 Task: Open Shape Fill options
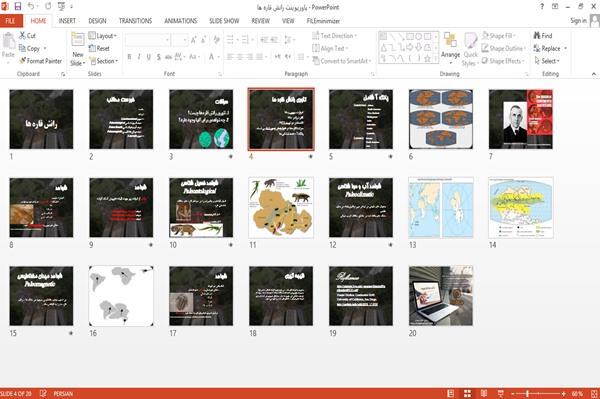point(499,36)
